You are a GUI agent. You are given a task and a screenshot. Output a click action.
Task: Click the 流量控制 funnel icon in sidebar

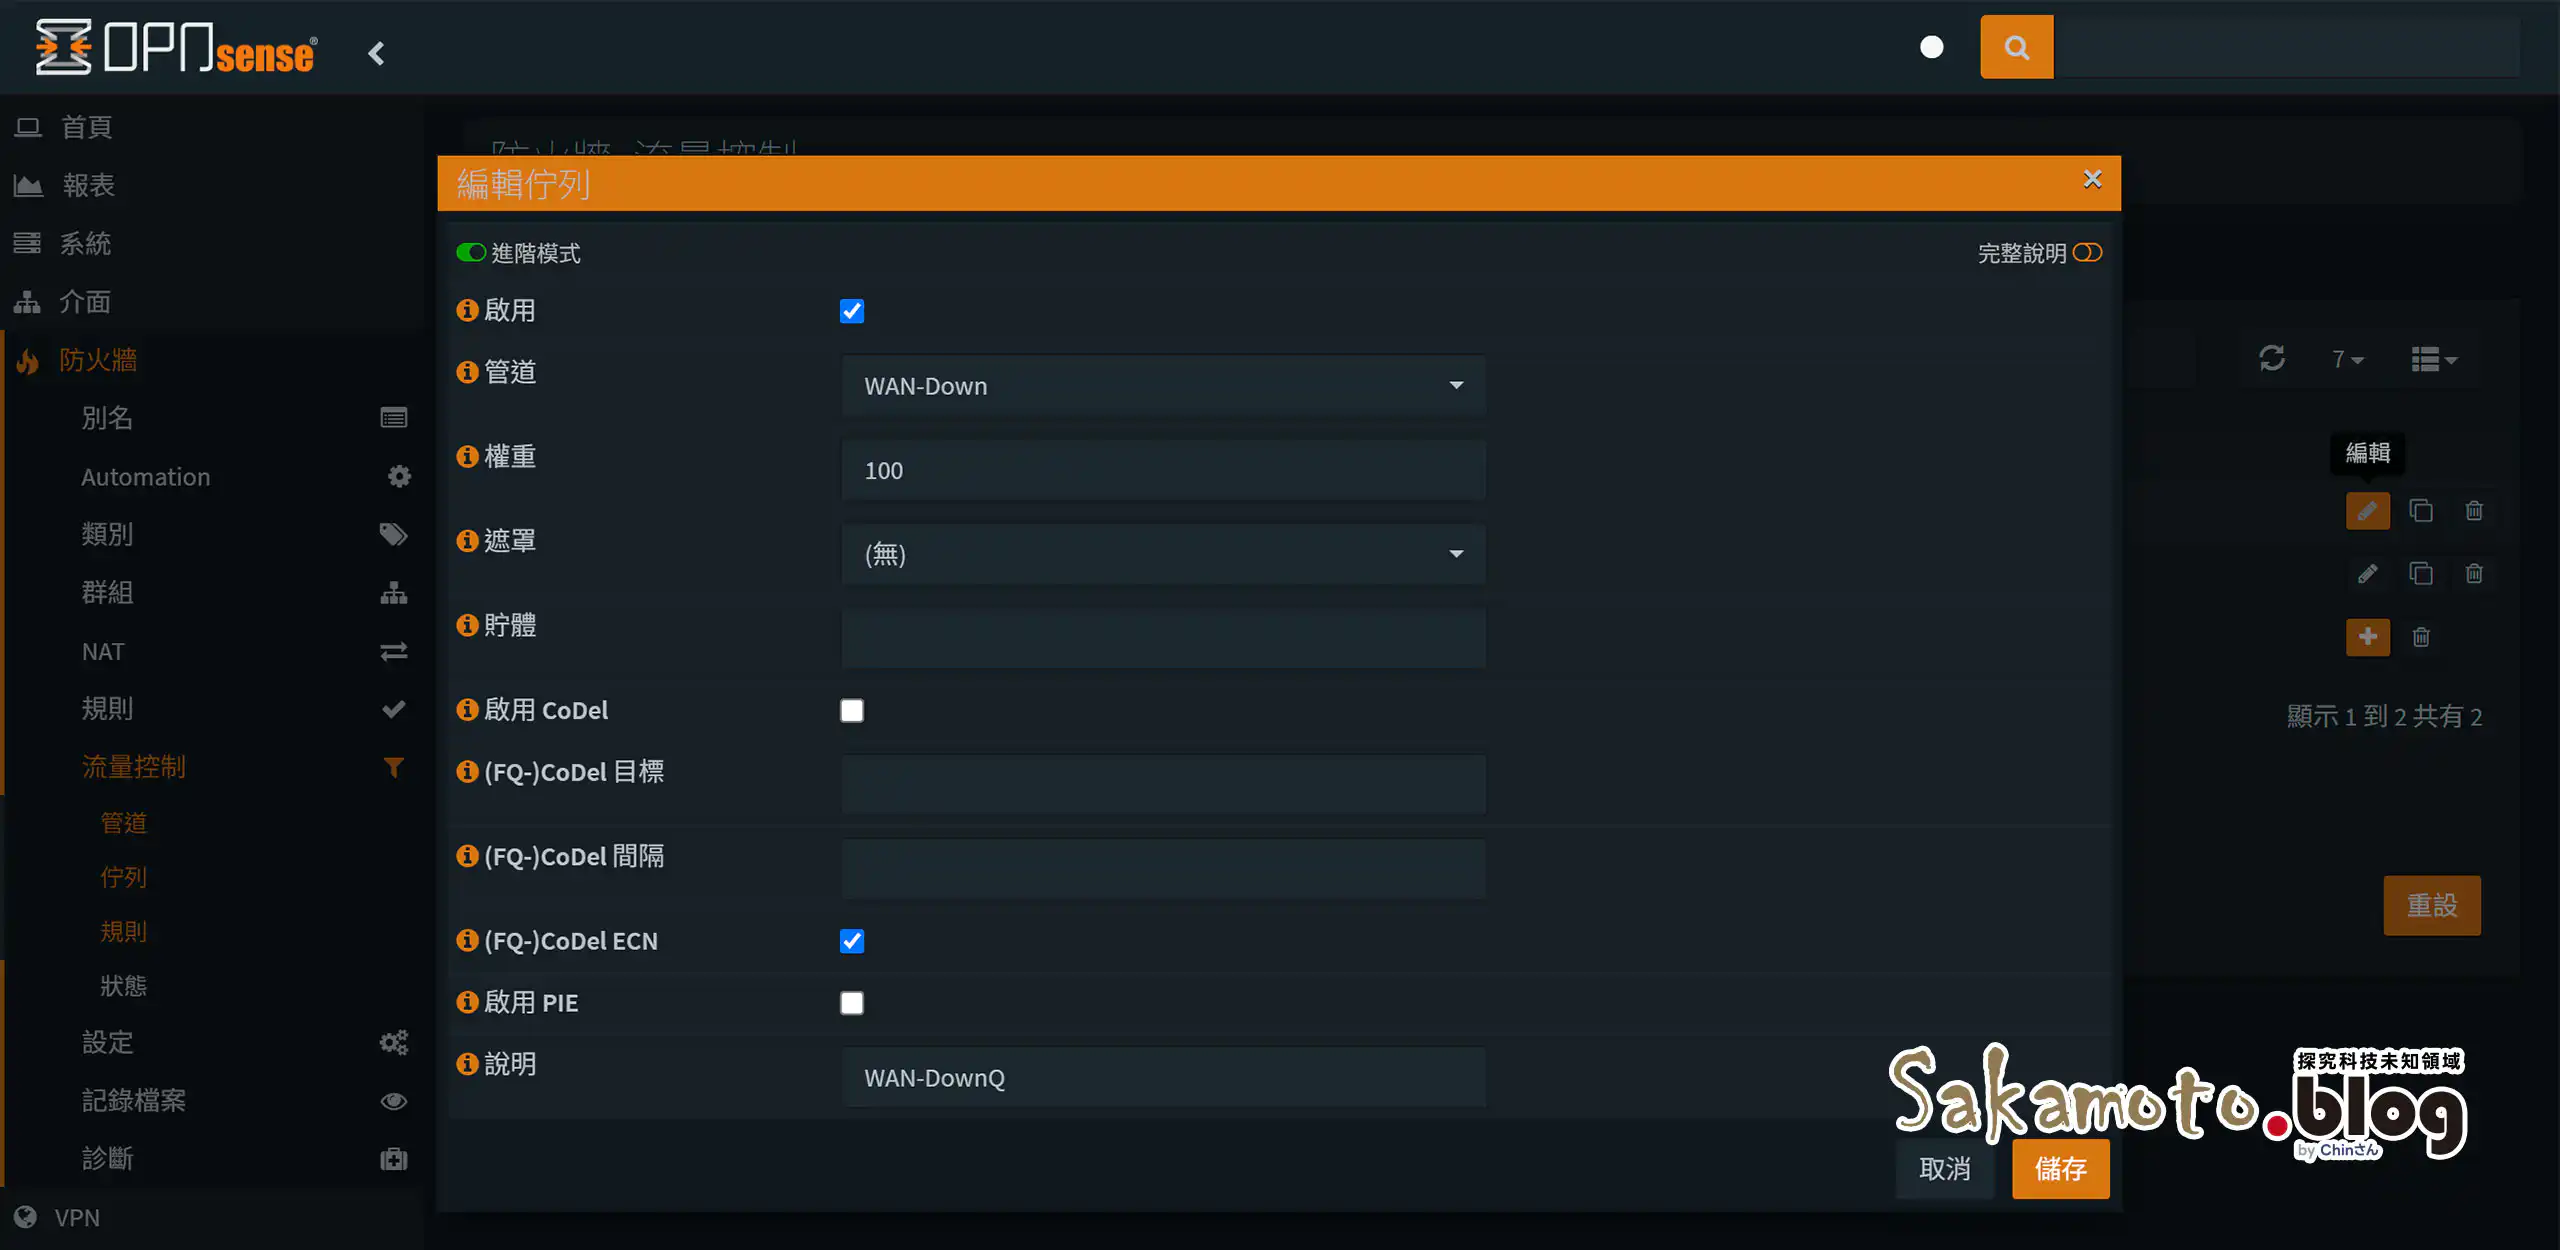(x=394, y=767)
